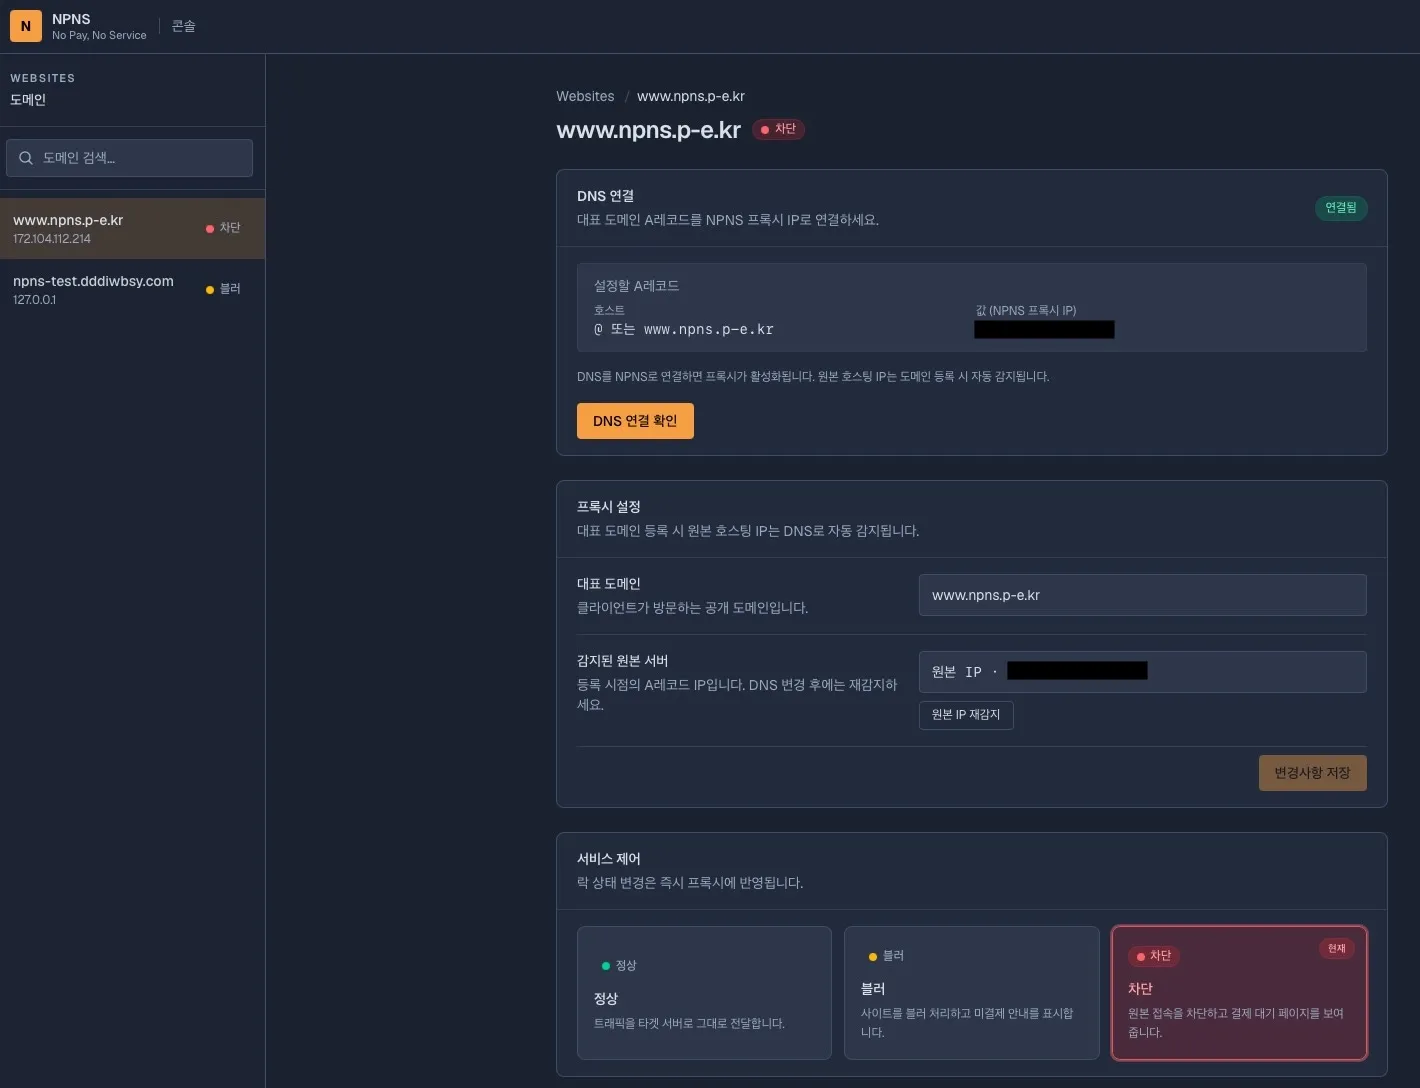The height and width of the screenshot is (1088, 1420).
Task: Click the www.npns.p-e.kr breadcrumb item
Action: tap(690, 96)
